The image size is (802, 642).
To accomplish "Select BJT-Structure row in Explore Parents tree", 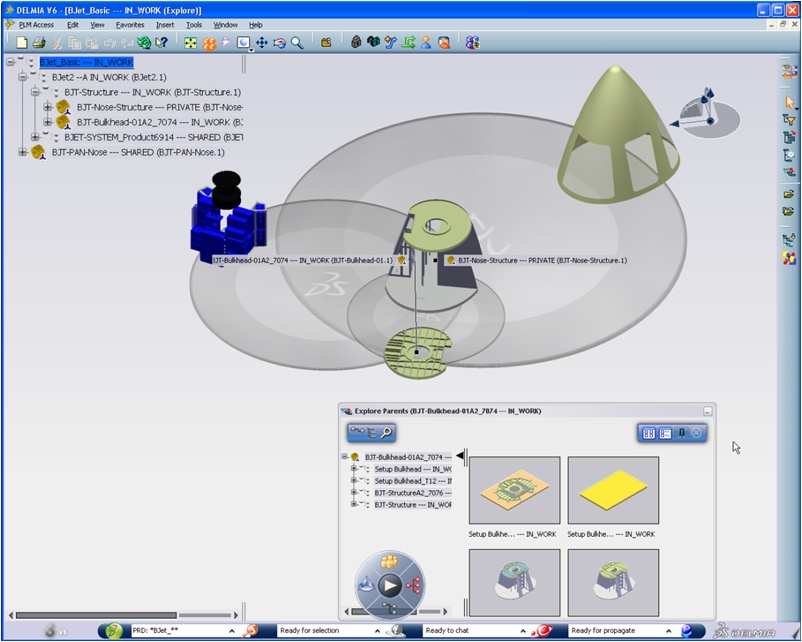I will 413,504.
